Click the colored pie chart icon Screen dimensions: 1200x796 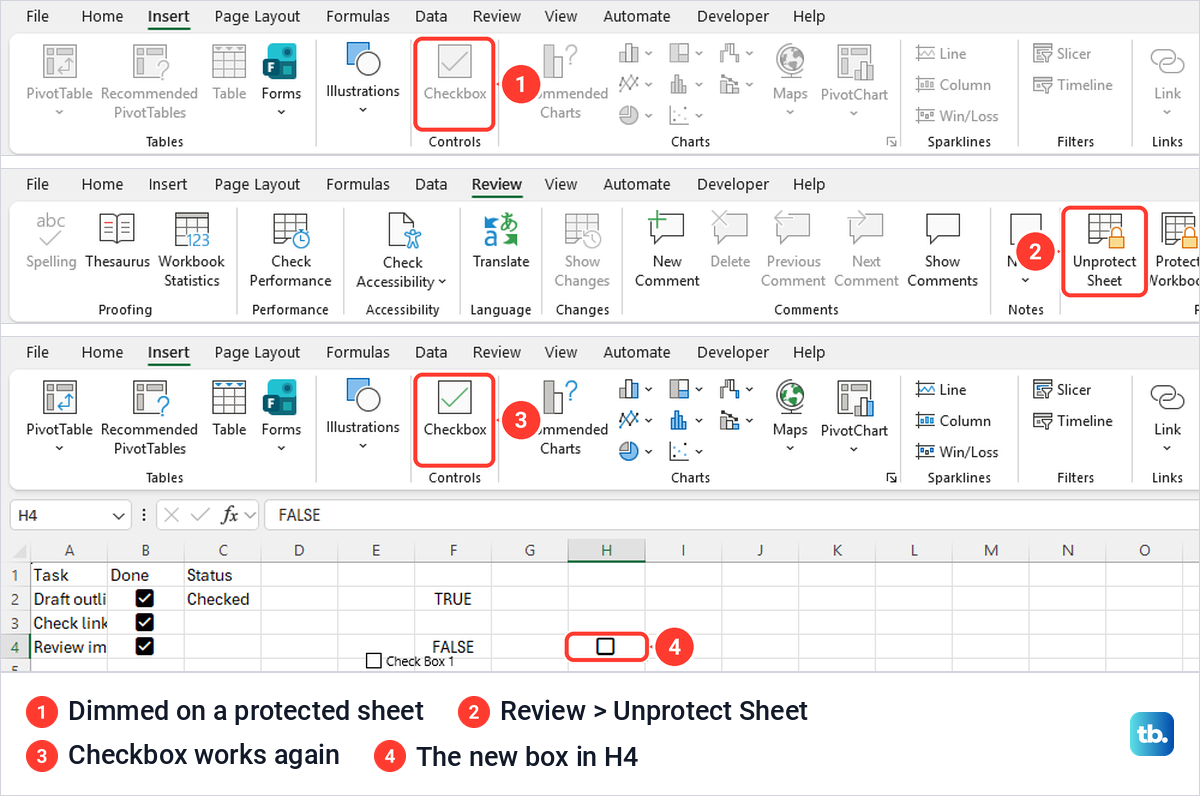click(x=628, y=451)
